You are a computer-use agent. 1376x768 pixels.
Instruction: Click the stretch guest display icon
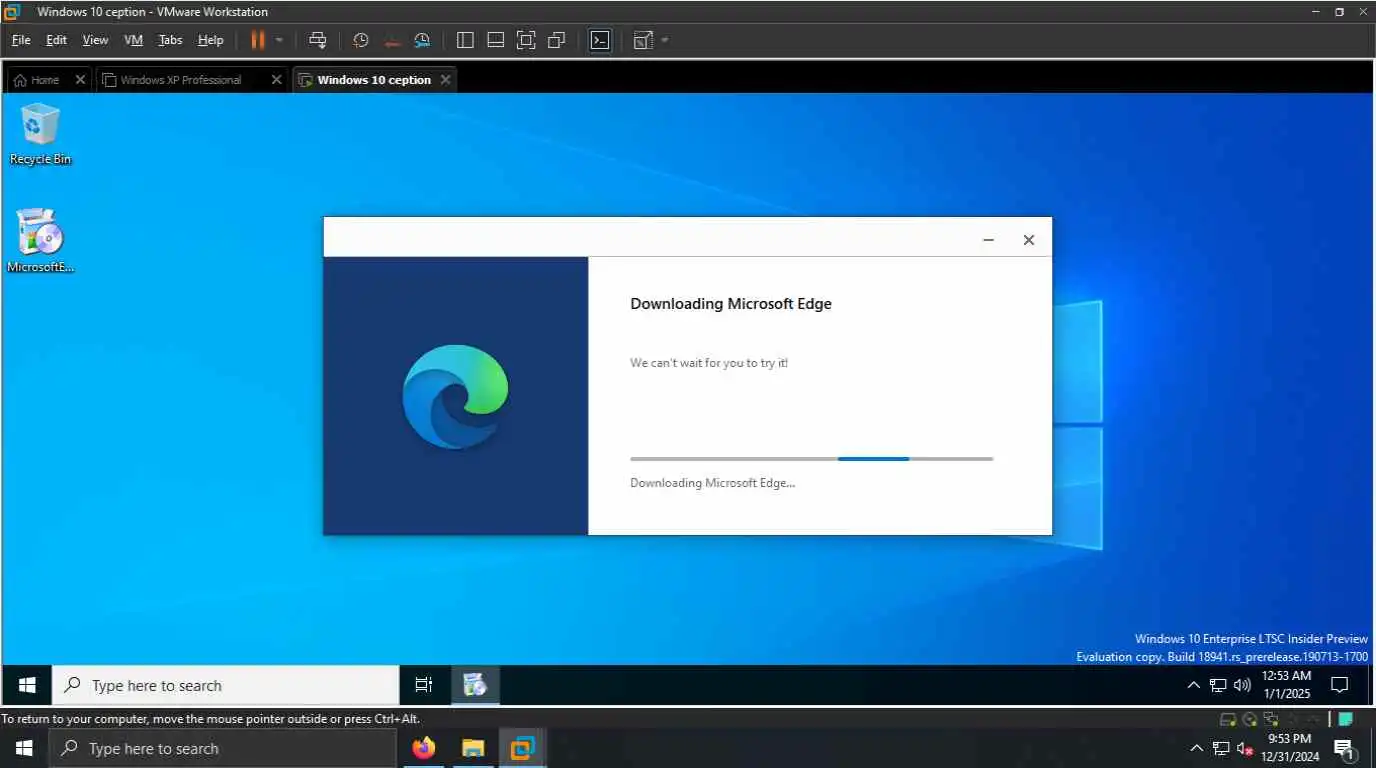coord(643,40)
